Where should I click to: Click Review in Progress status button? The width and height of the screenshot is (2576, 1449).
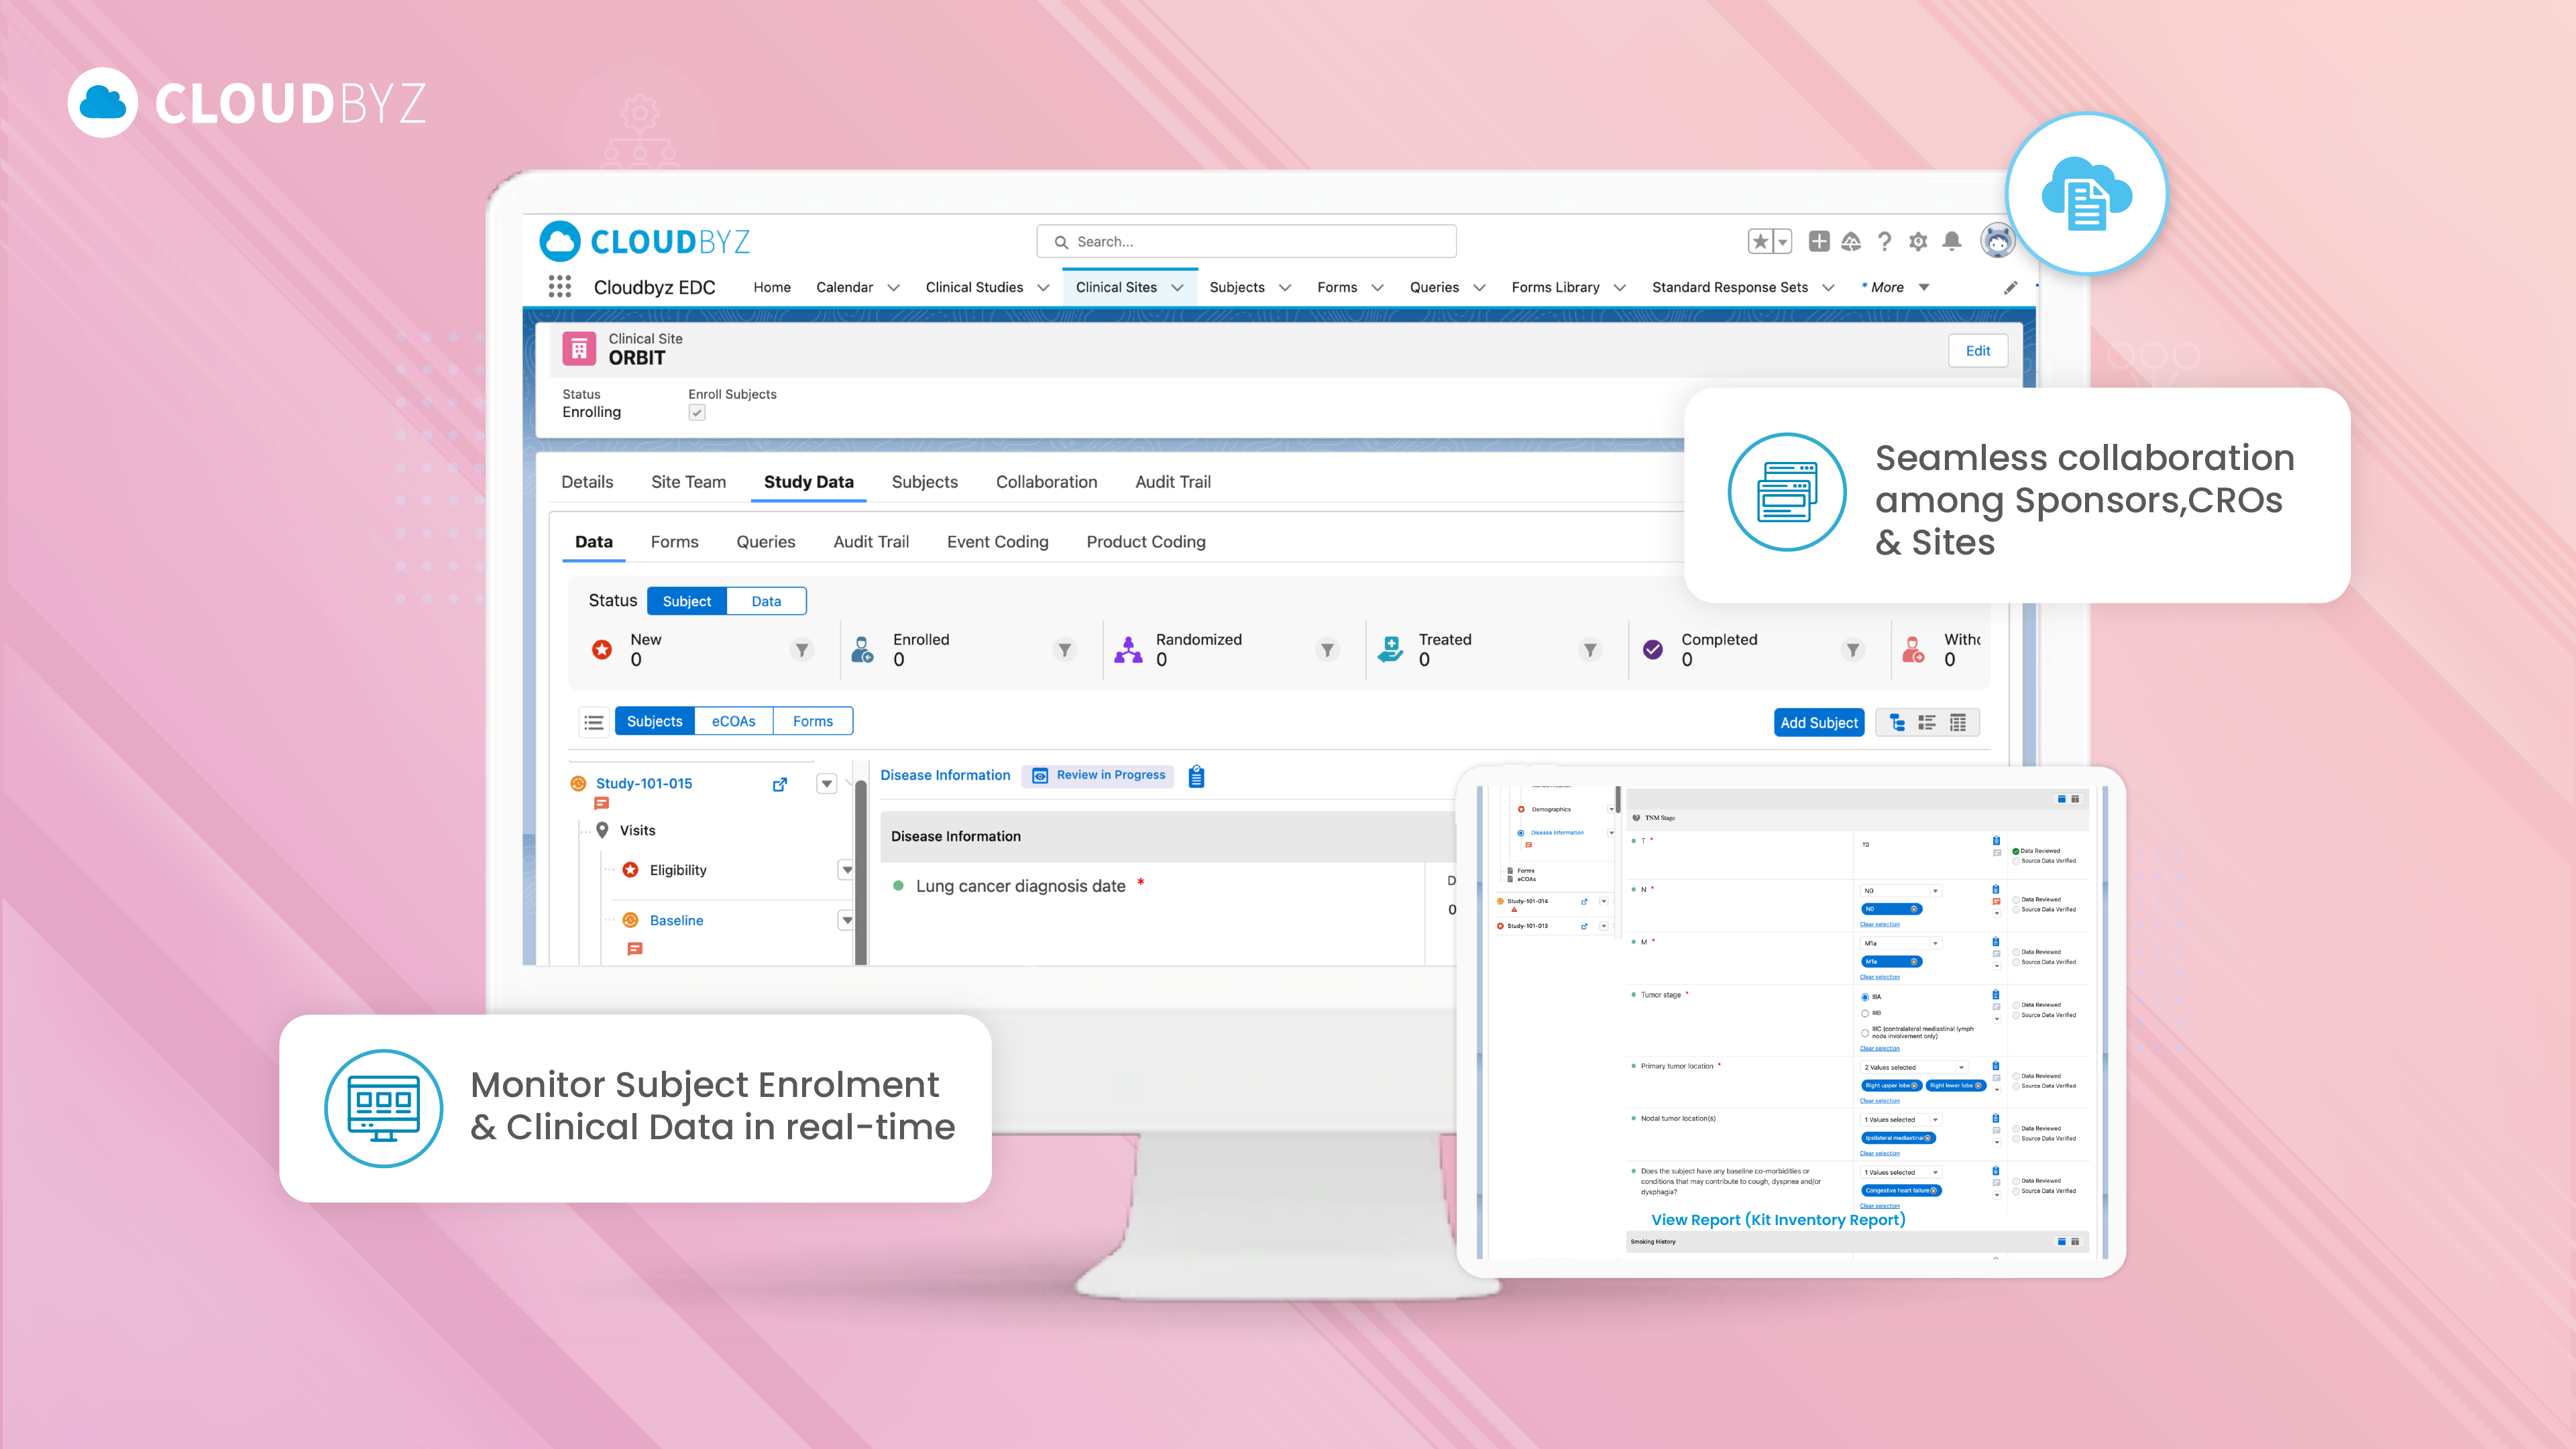1098,776
